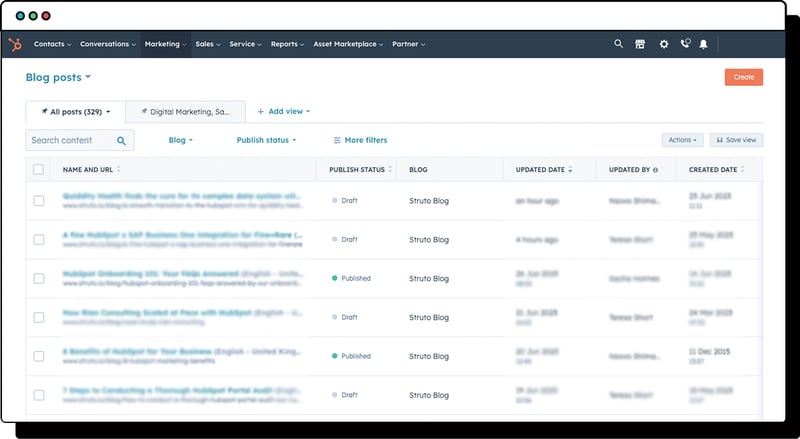Click the magnifier in Search content box
Image resolution: width=800 pixels, height=439 pixels.
coord(121,141)
